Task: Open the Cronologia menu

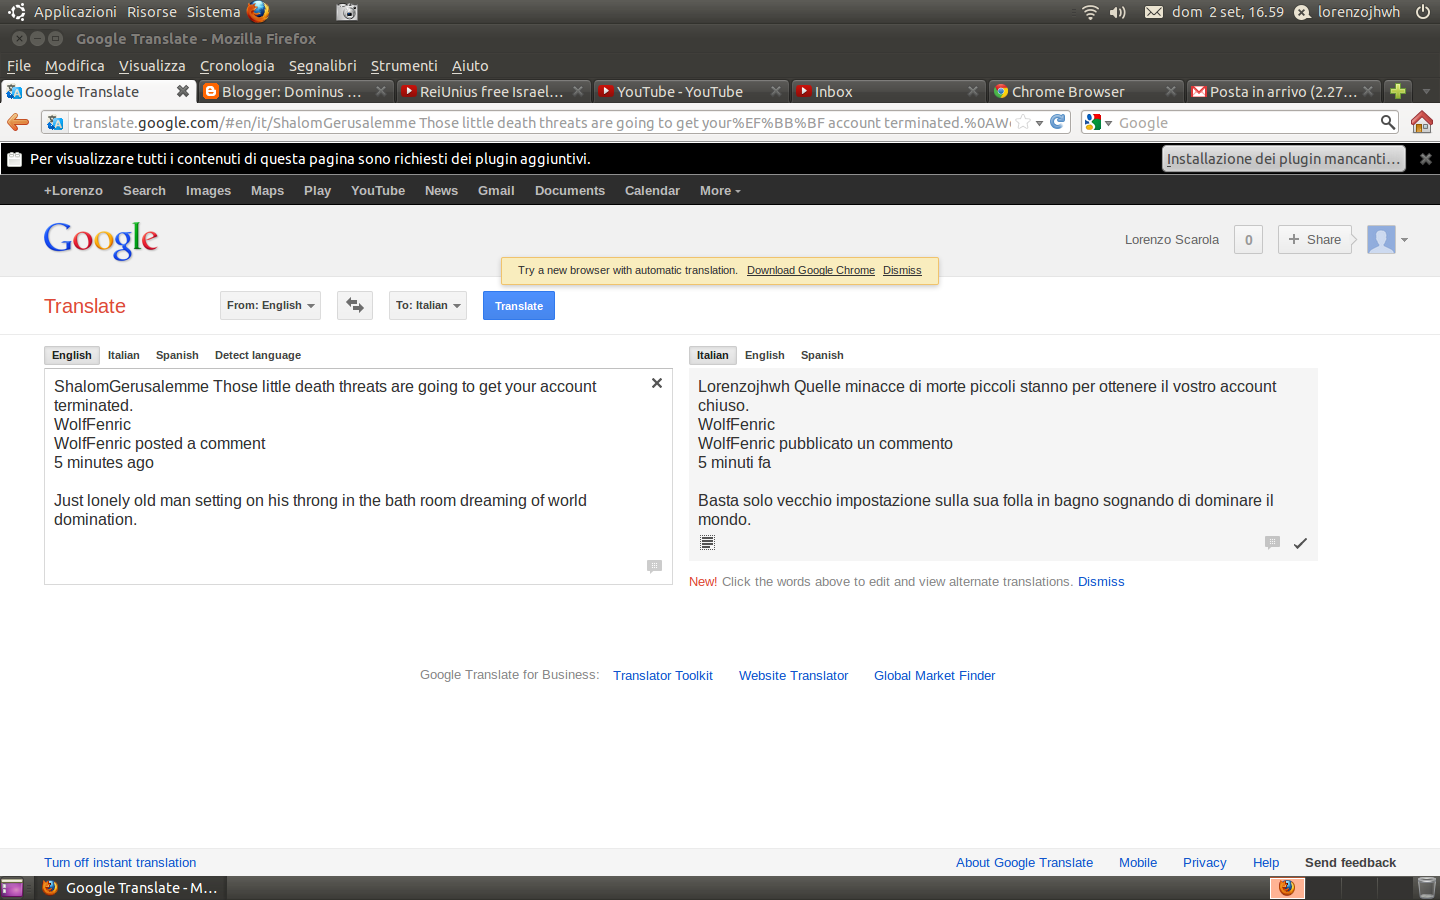Action: 237,66
